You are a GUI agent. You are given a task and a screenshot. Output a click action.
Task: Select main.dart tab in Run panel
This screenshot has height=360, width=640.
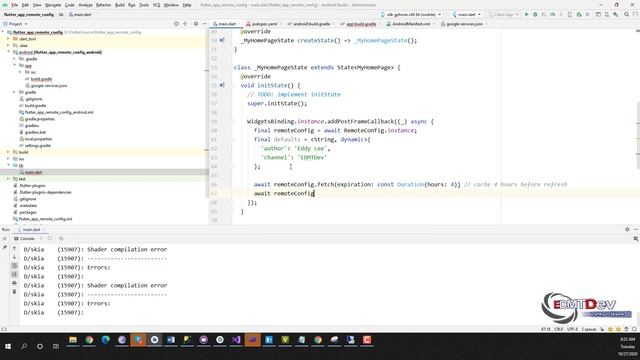click(31, 229)
